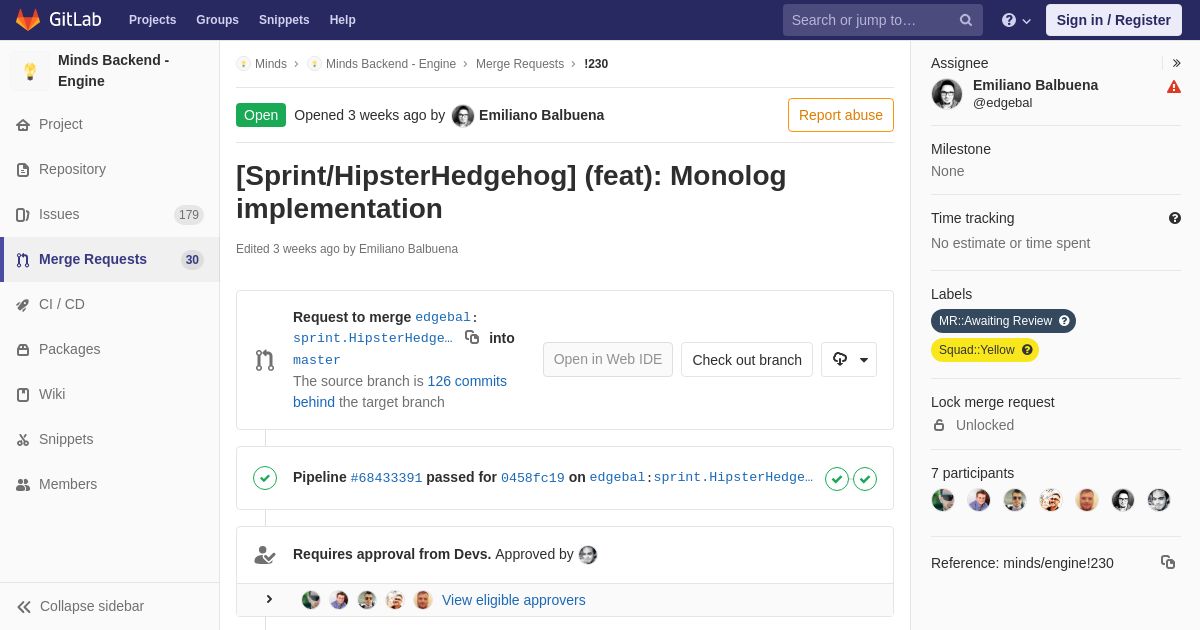Click the approver avatar after Approved by
Viewport: 1200px width, 630px height.
(x=588, y=555)
